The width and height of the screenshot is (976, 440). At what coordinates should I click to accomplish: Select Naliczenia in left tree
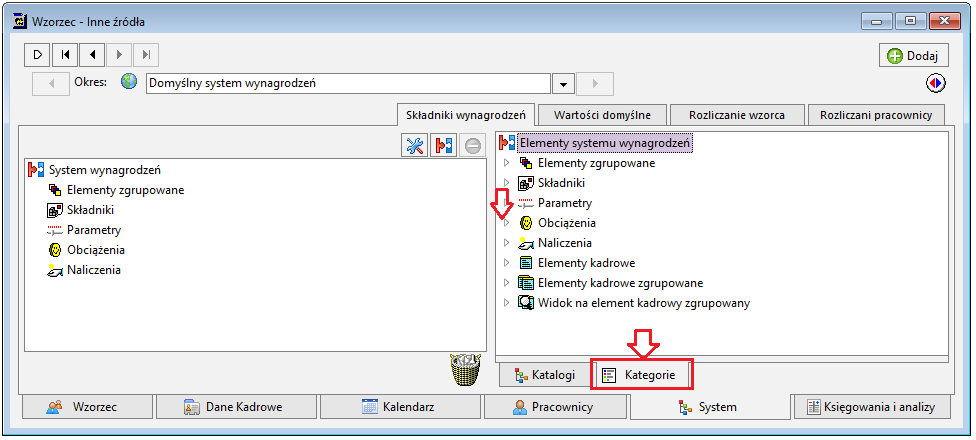93,269
